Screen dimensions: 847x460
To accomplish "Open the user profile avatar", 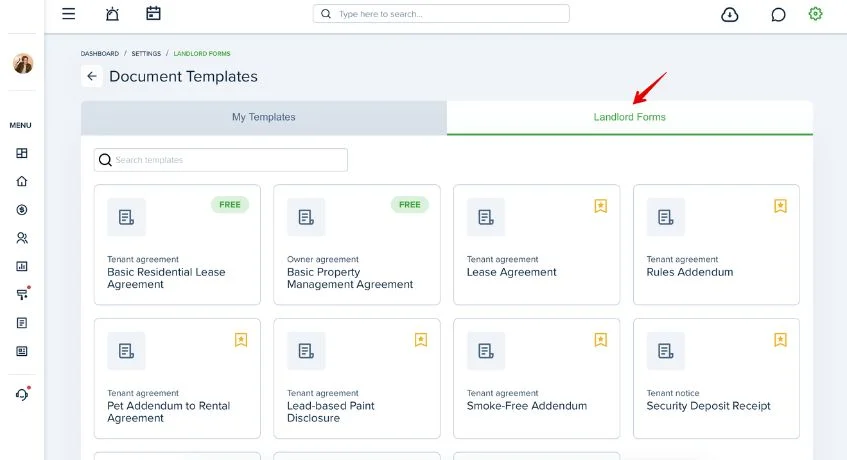I will click(23, 63).
